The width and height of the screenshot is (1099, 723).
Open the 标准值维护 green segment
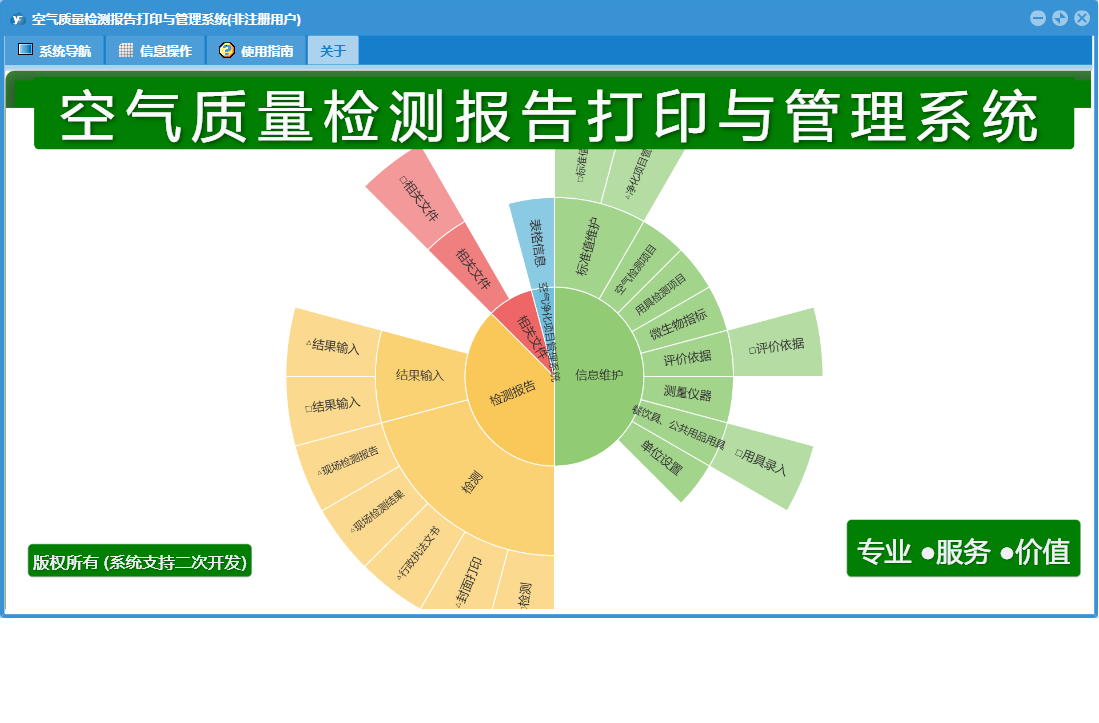coord(587,245)
